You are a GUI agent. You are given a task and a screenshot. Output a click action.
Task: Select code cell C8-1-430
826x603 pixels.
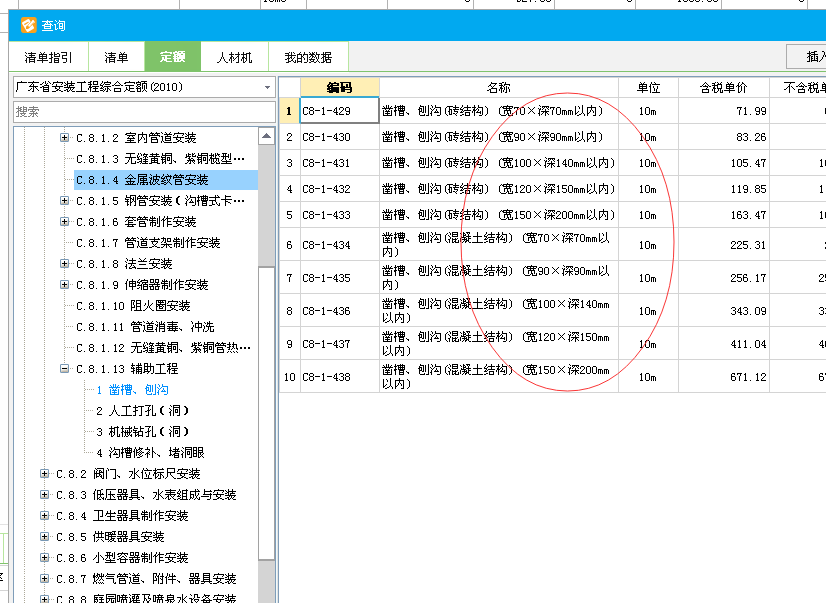click(x=339, y=137)
